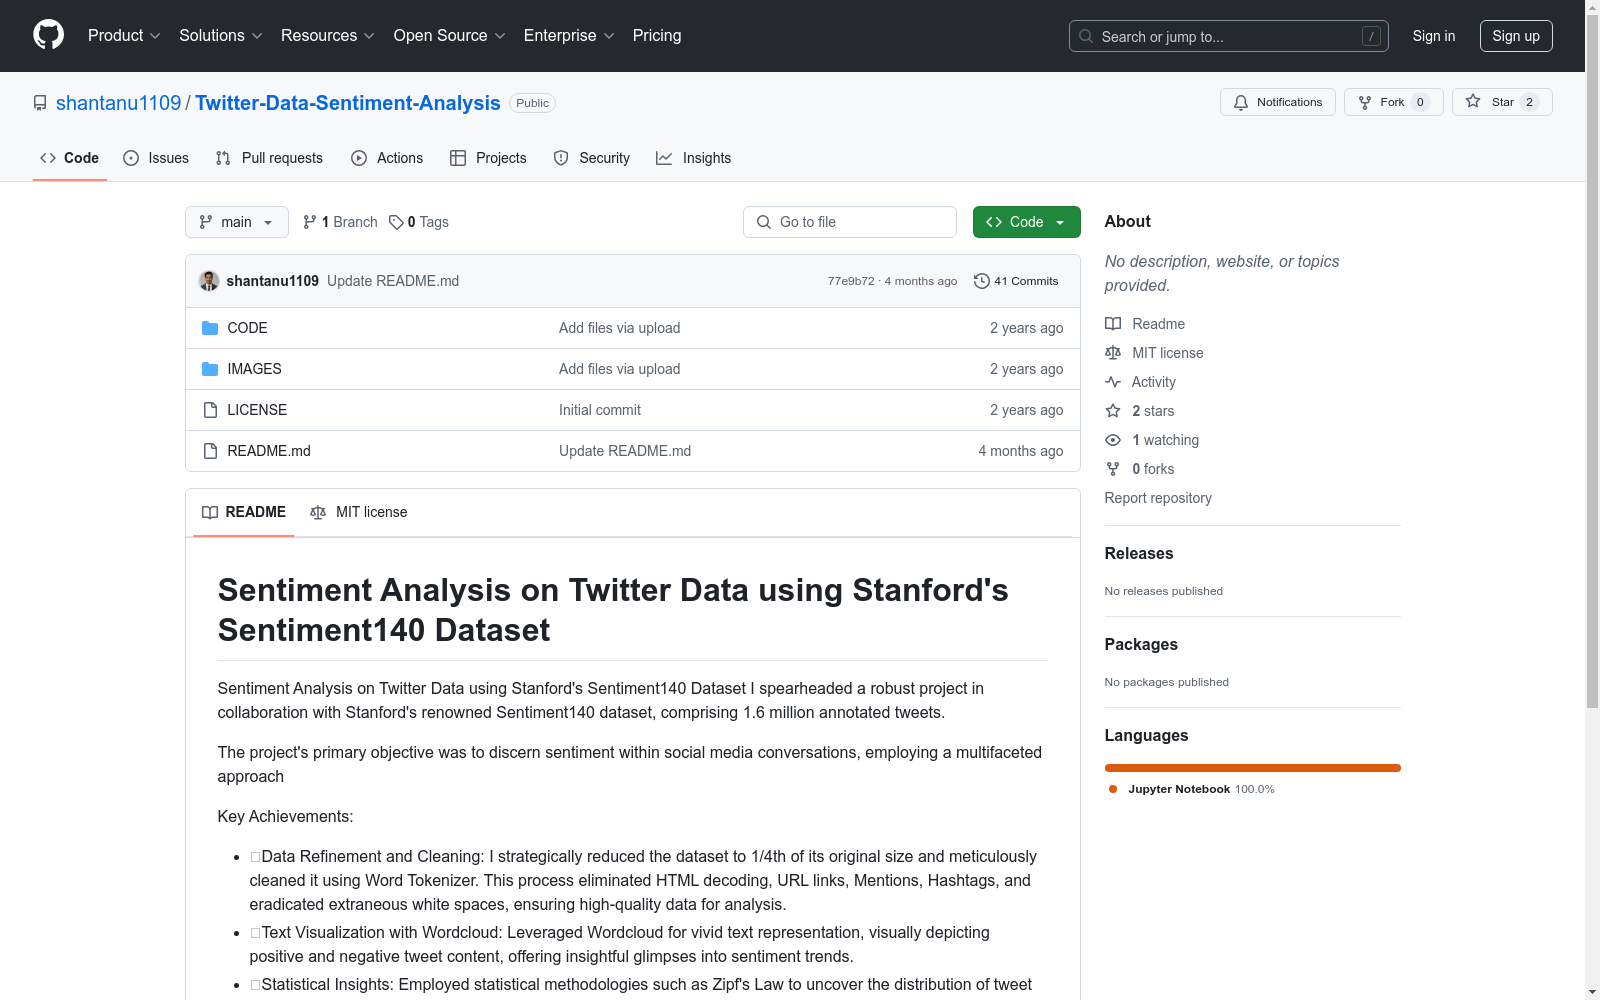Open the latest commit message Update README.md
This screenshot has height=1000, width=1600.
(x=393, y=281)
